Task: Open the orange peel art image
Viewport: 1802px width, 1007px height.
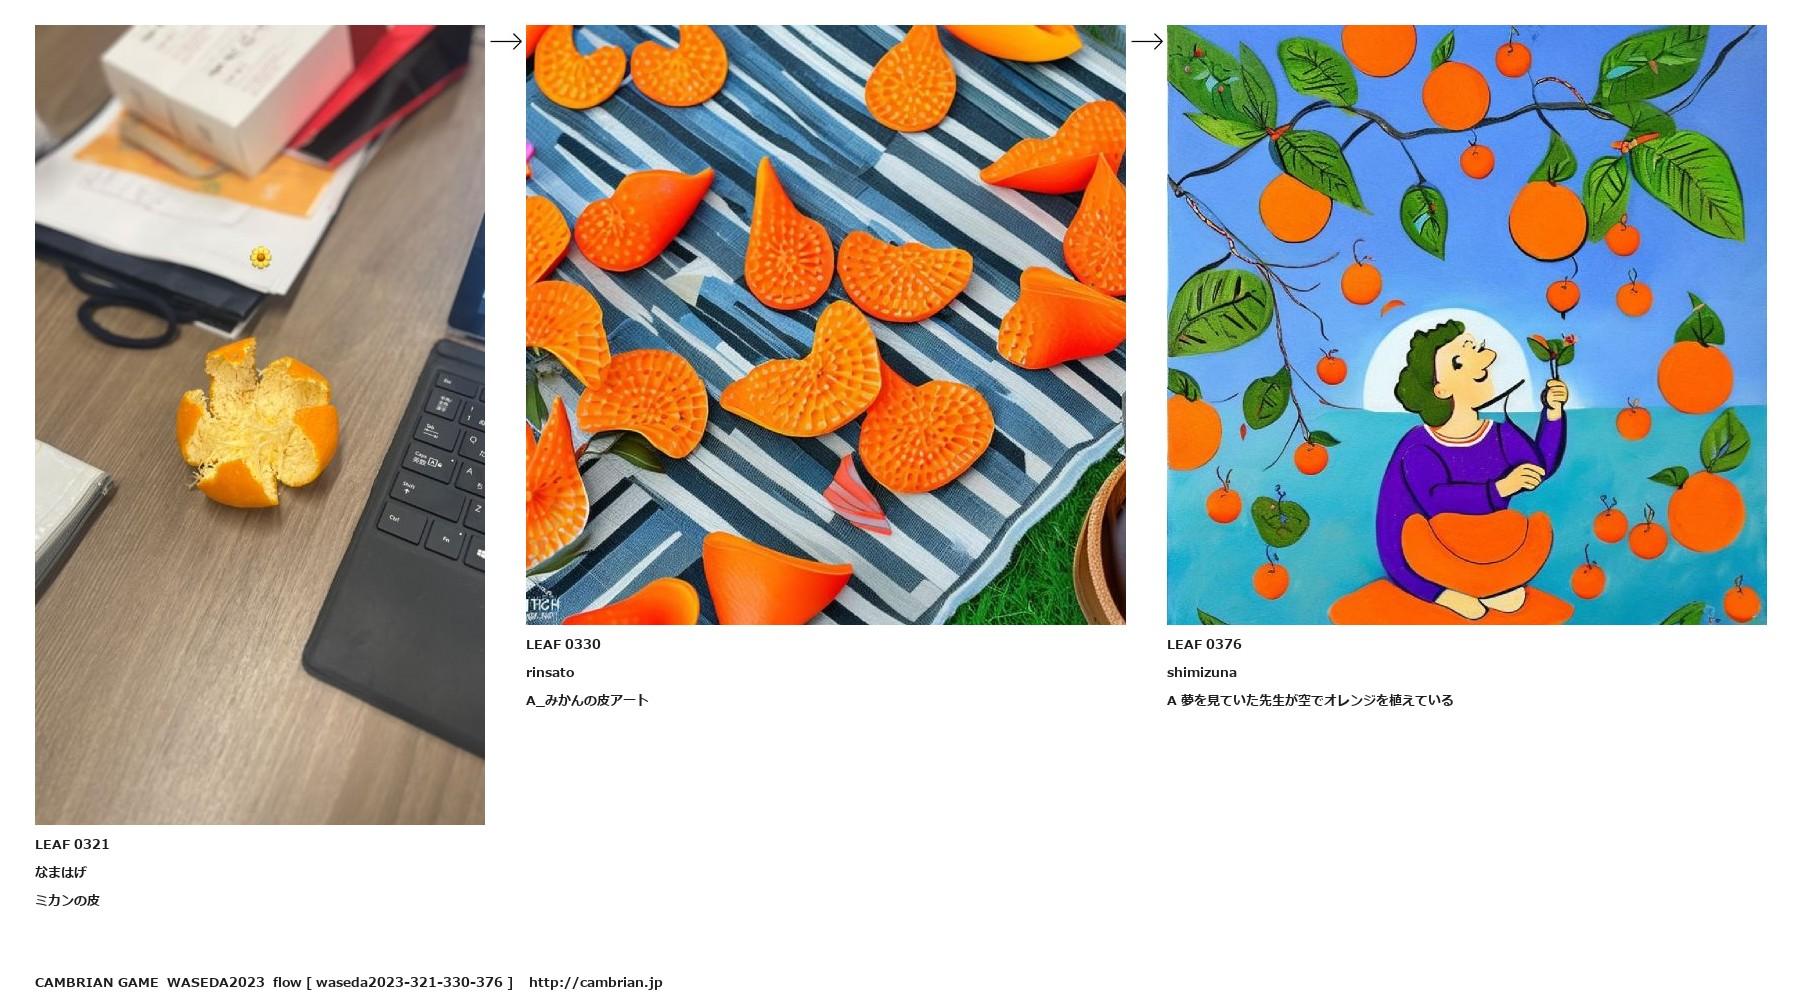Action: click(x=826, y=325)
